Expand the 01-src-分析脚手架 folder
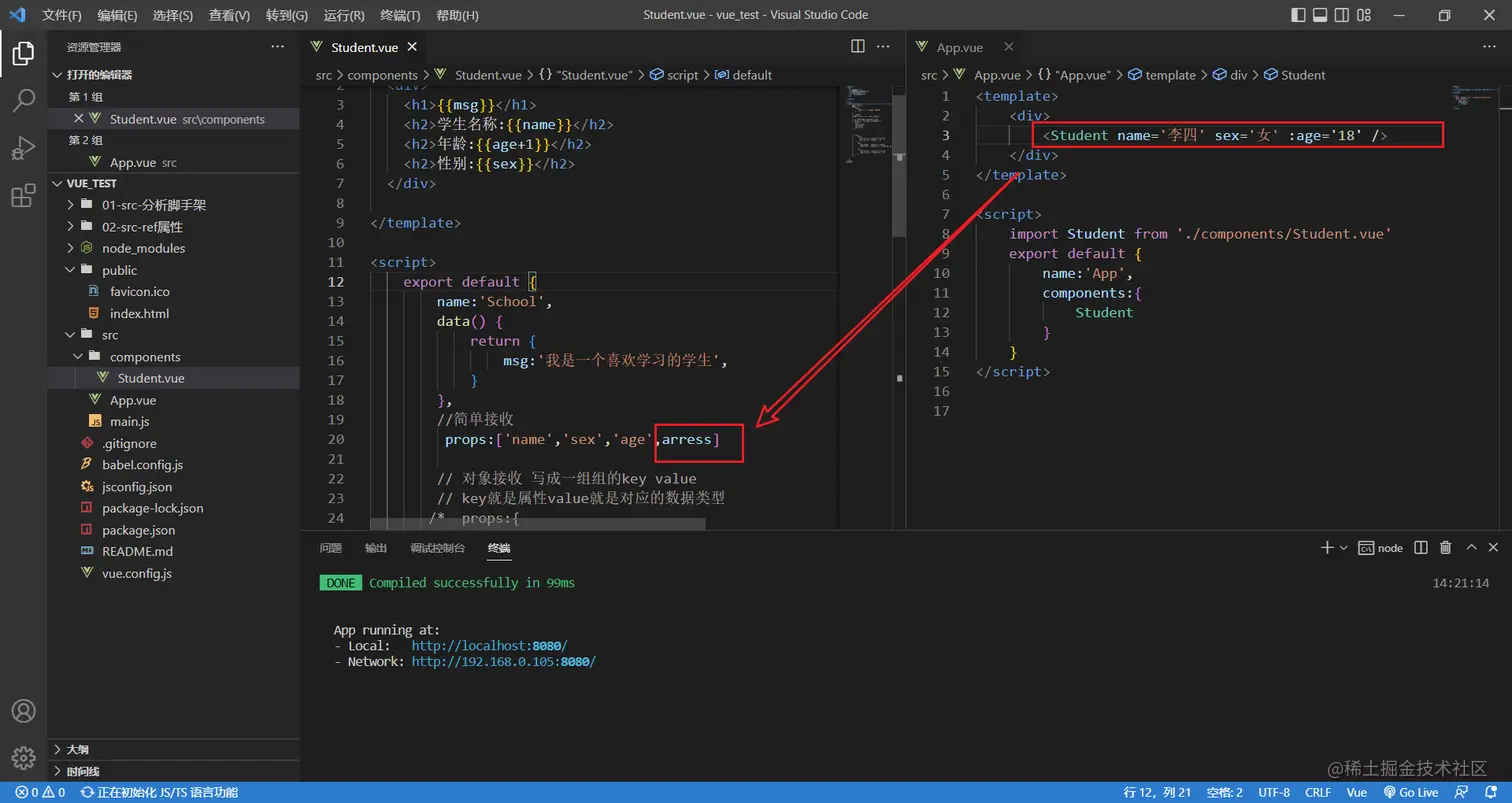Viewport: 1512px width, 803px height. (71, 205)
